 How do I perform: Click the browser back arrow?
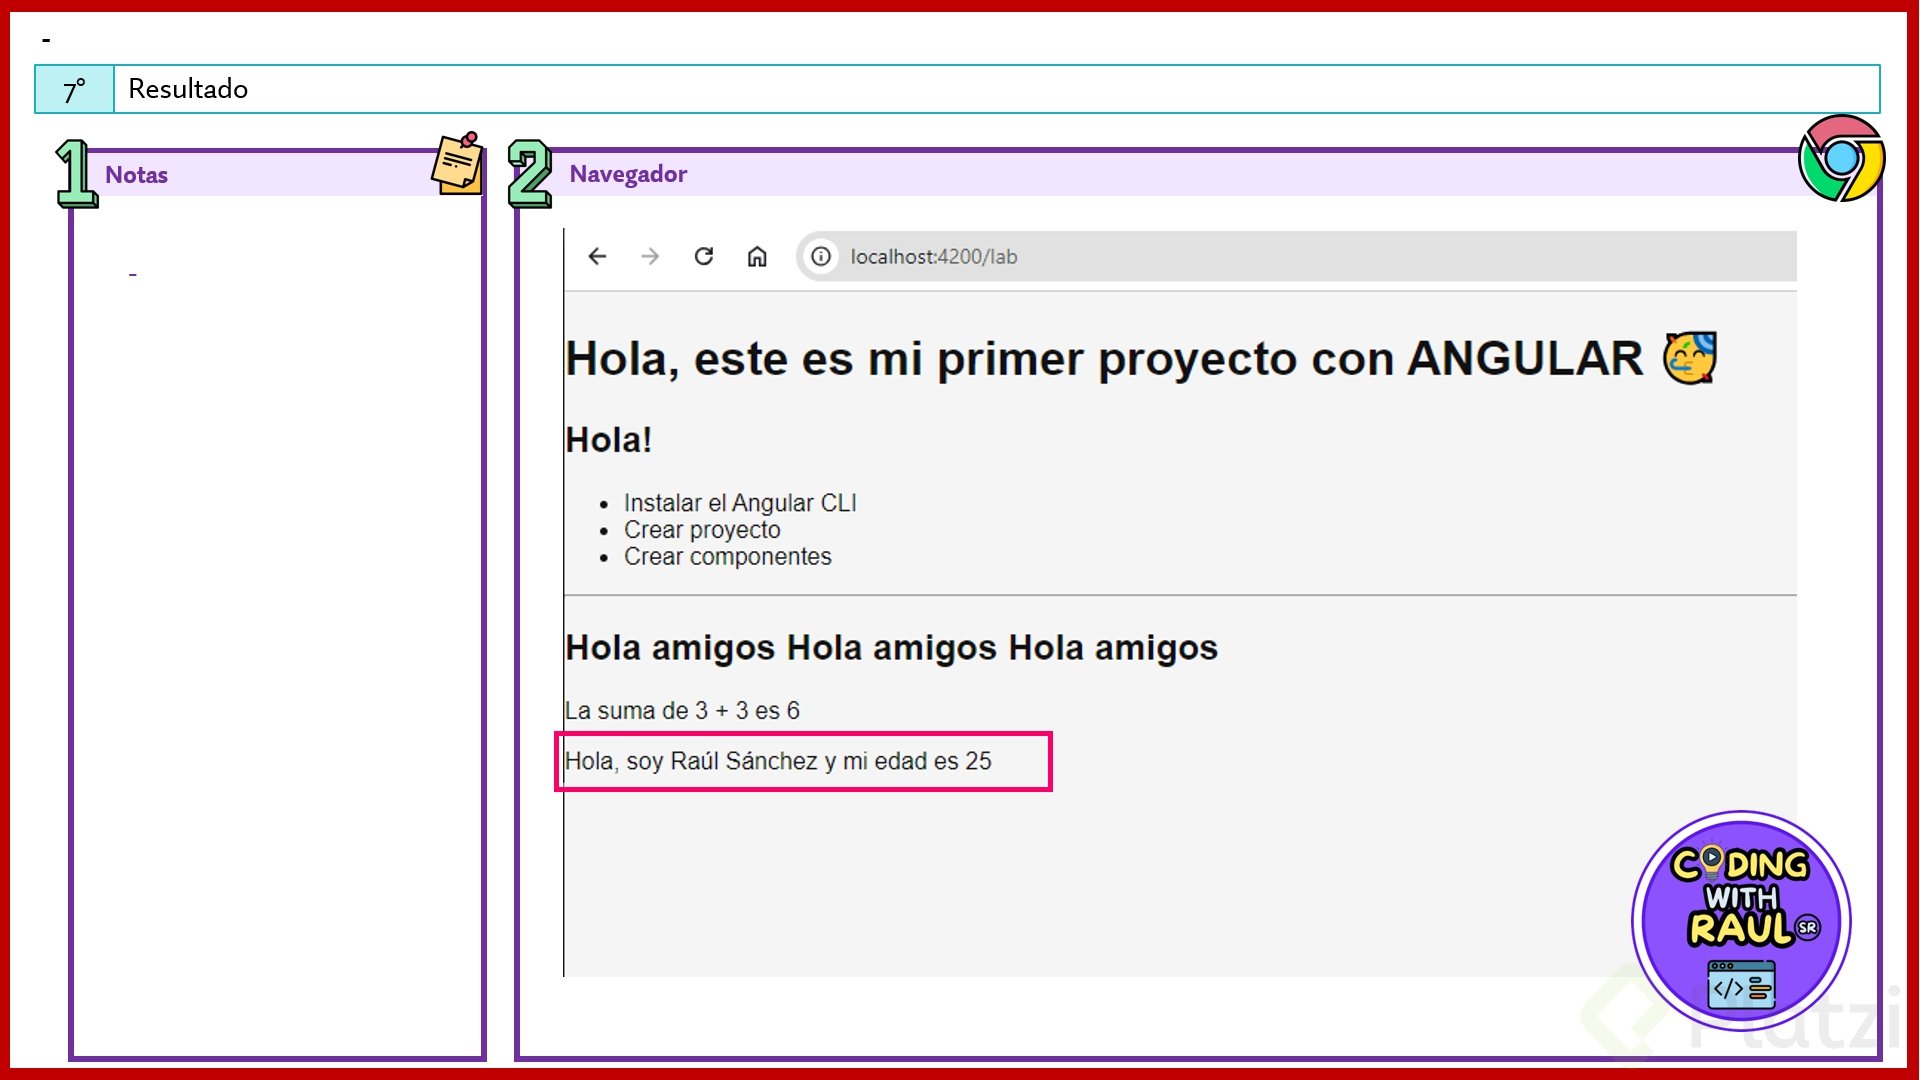(597, 257)
